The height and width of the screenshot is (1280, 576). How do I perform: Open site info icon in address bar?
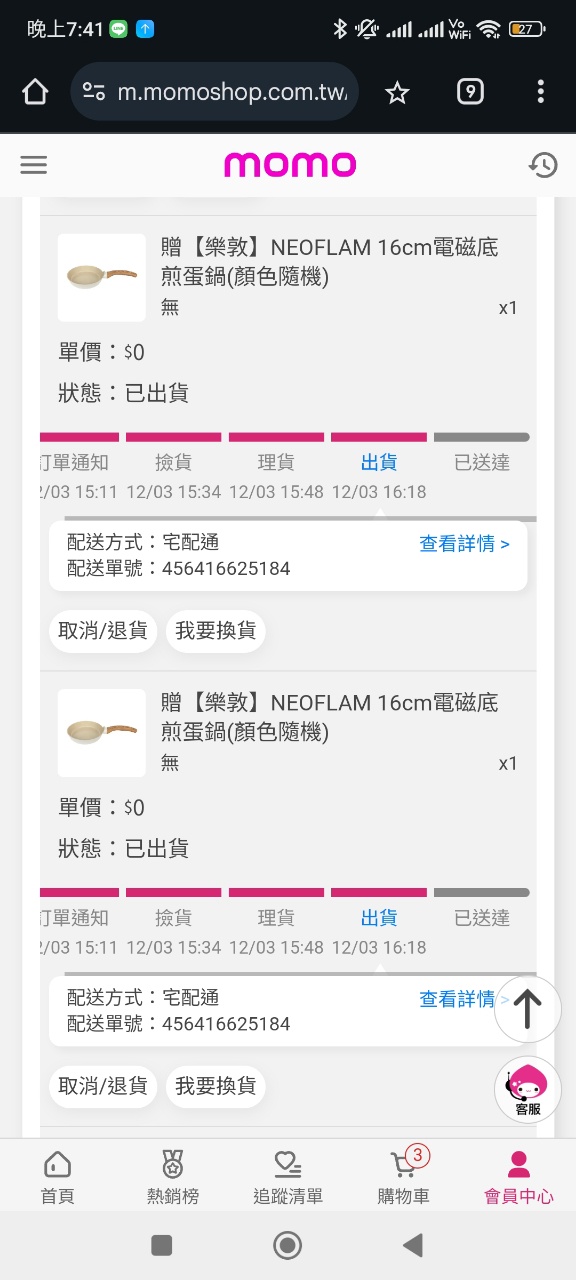[94, 92]
